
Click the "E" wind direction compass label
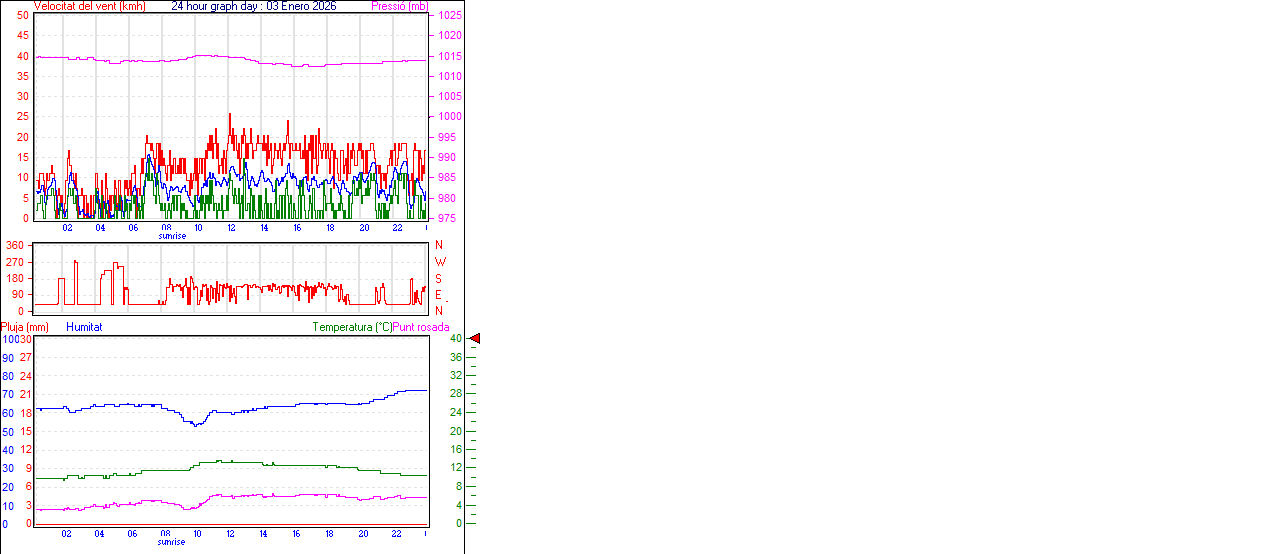[438, 295]
